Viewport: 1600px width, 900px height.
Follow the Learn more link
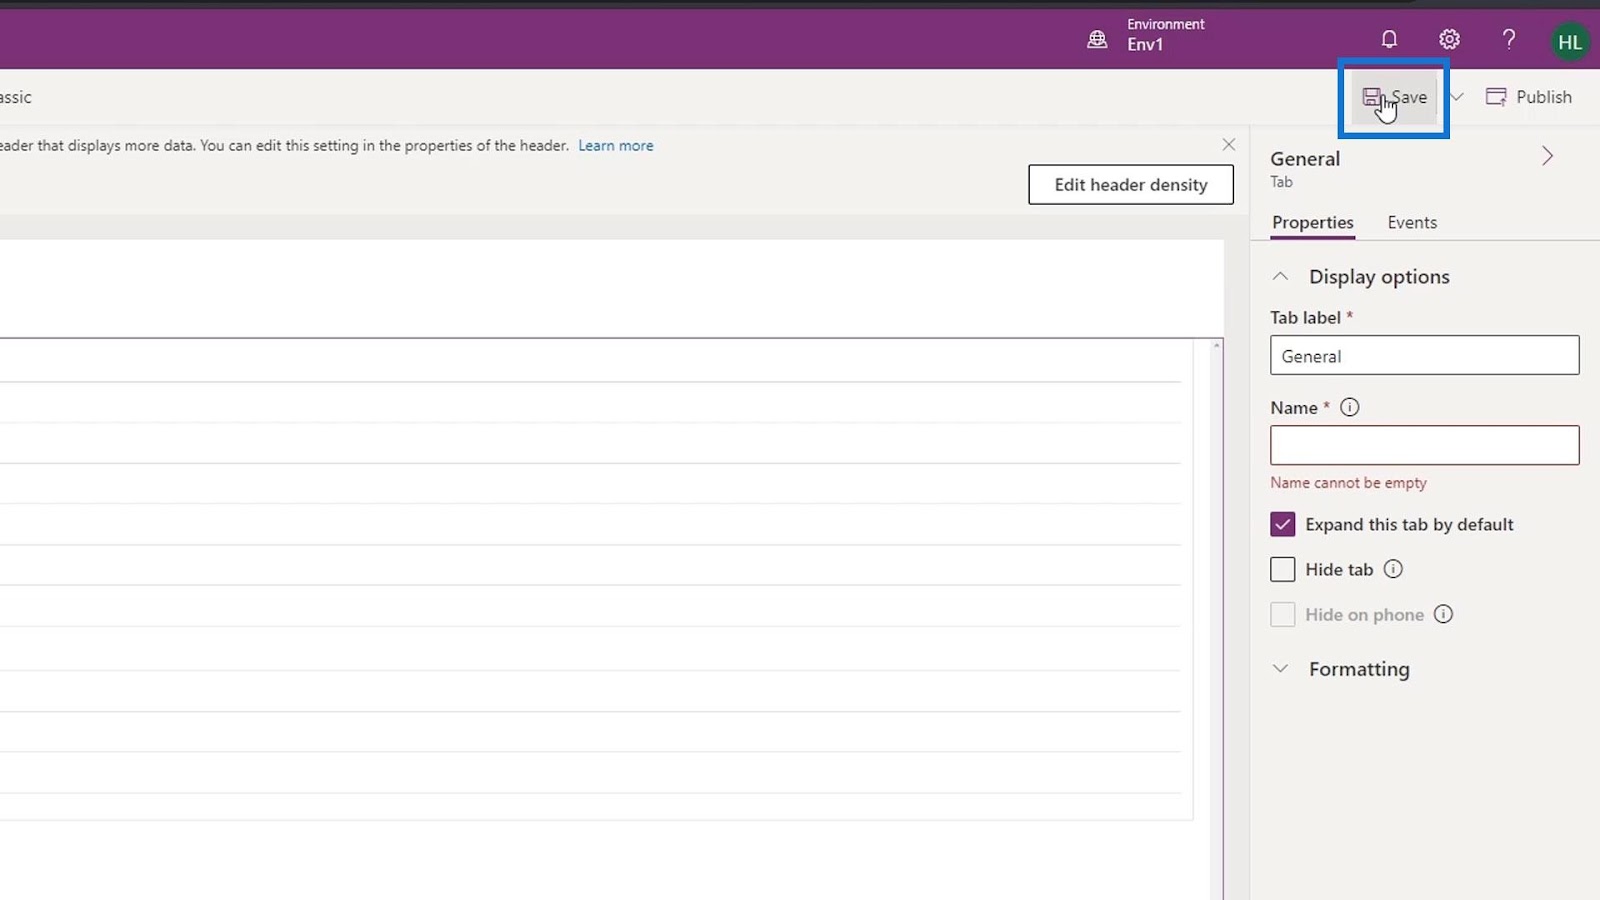coord(615,145)
